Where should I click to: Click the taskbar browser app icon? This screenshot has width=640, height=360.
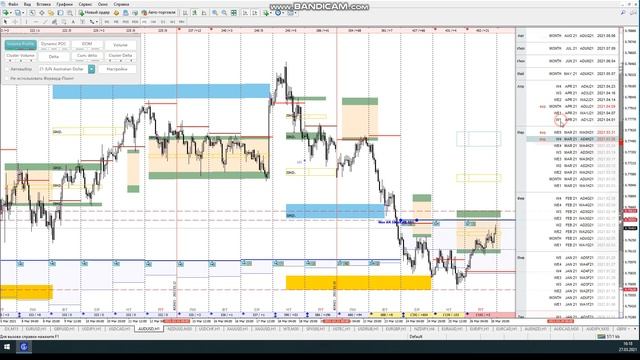[x=24, y=347]
